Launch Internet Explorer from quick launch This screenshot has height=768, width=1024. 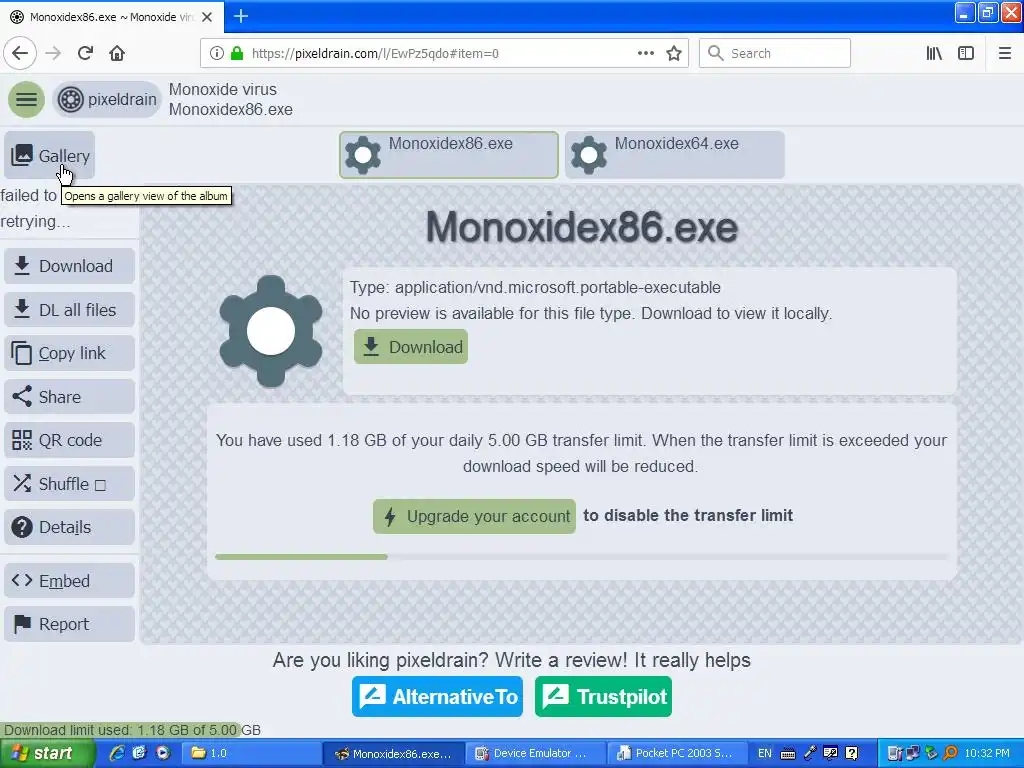[x=117, y=754]
